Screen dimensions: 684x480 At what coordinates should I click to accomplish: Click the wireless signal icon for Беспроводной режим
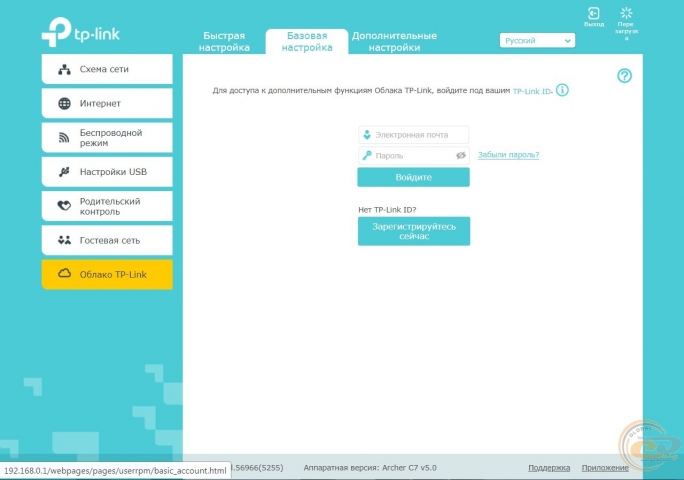click(x=64, y=138)
